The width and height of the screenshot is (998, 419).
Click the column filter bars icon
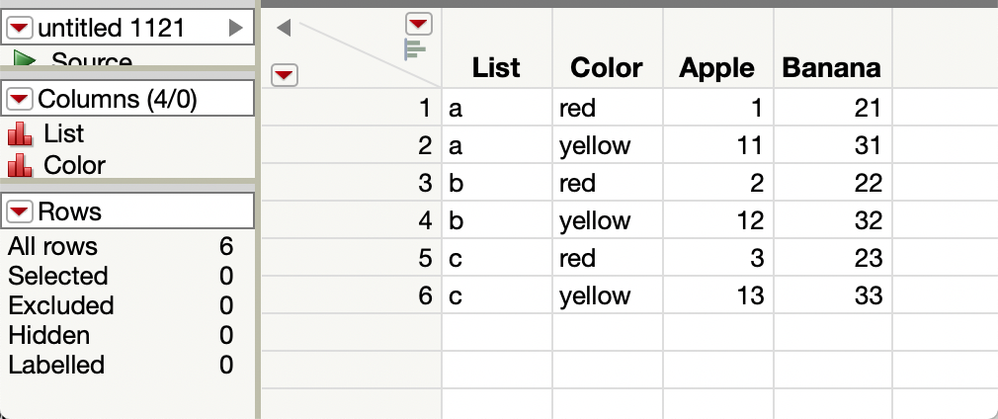[x=415, y=50]
